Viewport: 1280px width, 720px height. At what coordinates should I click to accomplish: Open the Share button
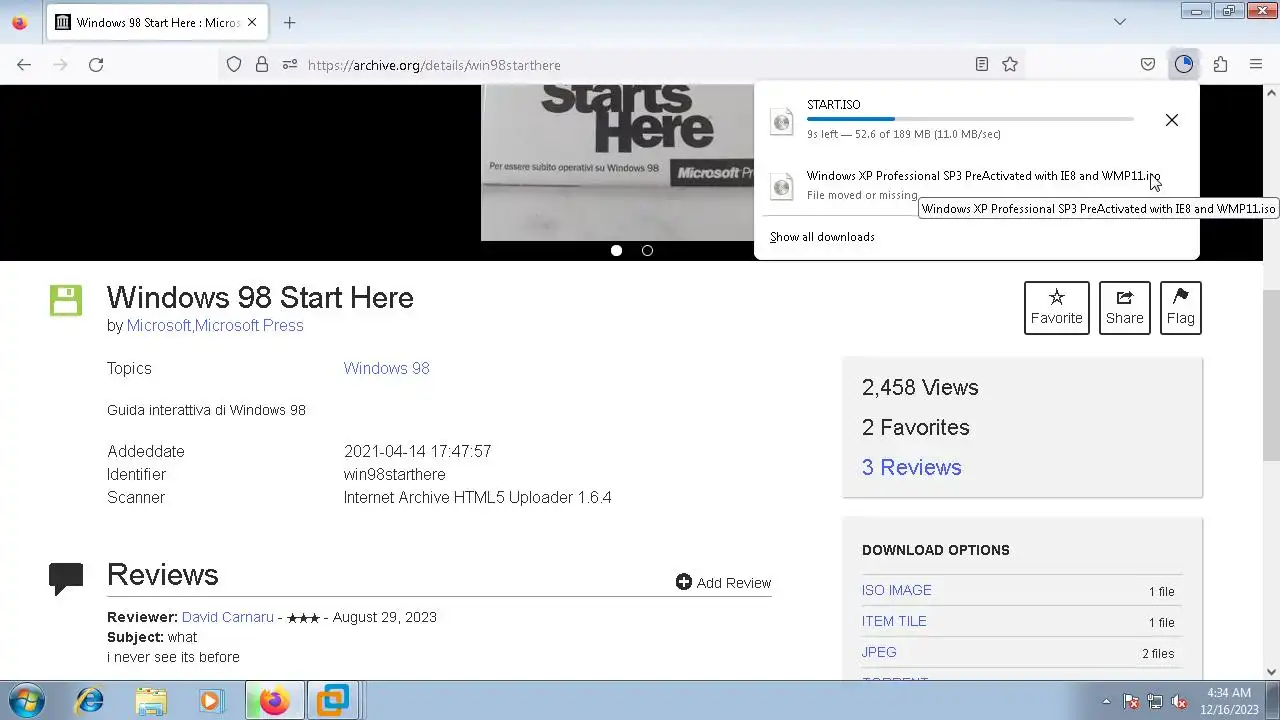[x=1125, y=308]
